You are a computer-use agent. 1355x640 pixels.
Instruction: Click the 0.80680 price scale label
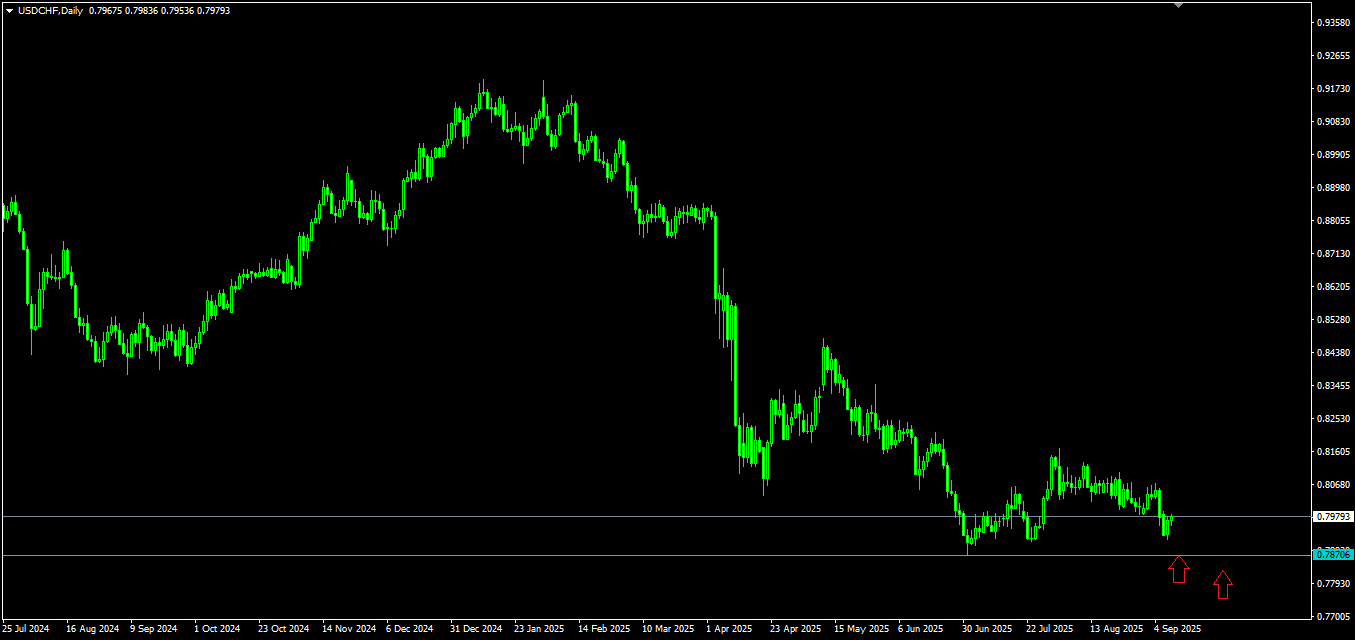tap(1333, 484)
